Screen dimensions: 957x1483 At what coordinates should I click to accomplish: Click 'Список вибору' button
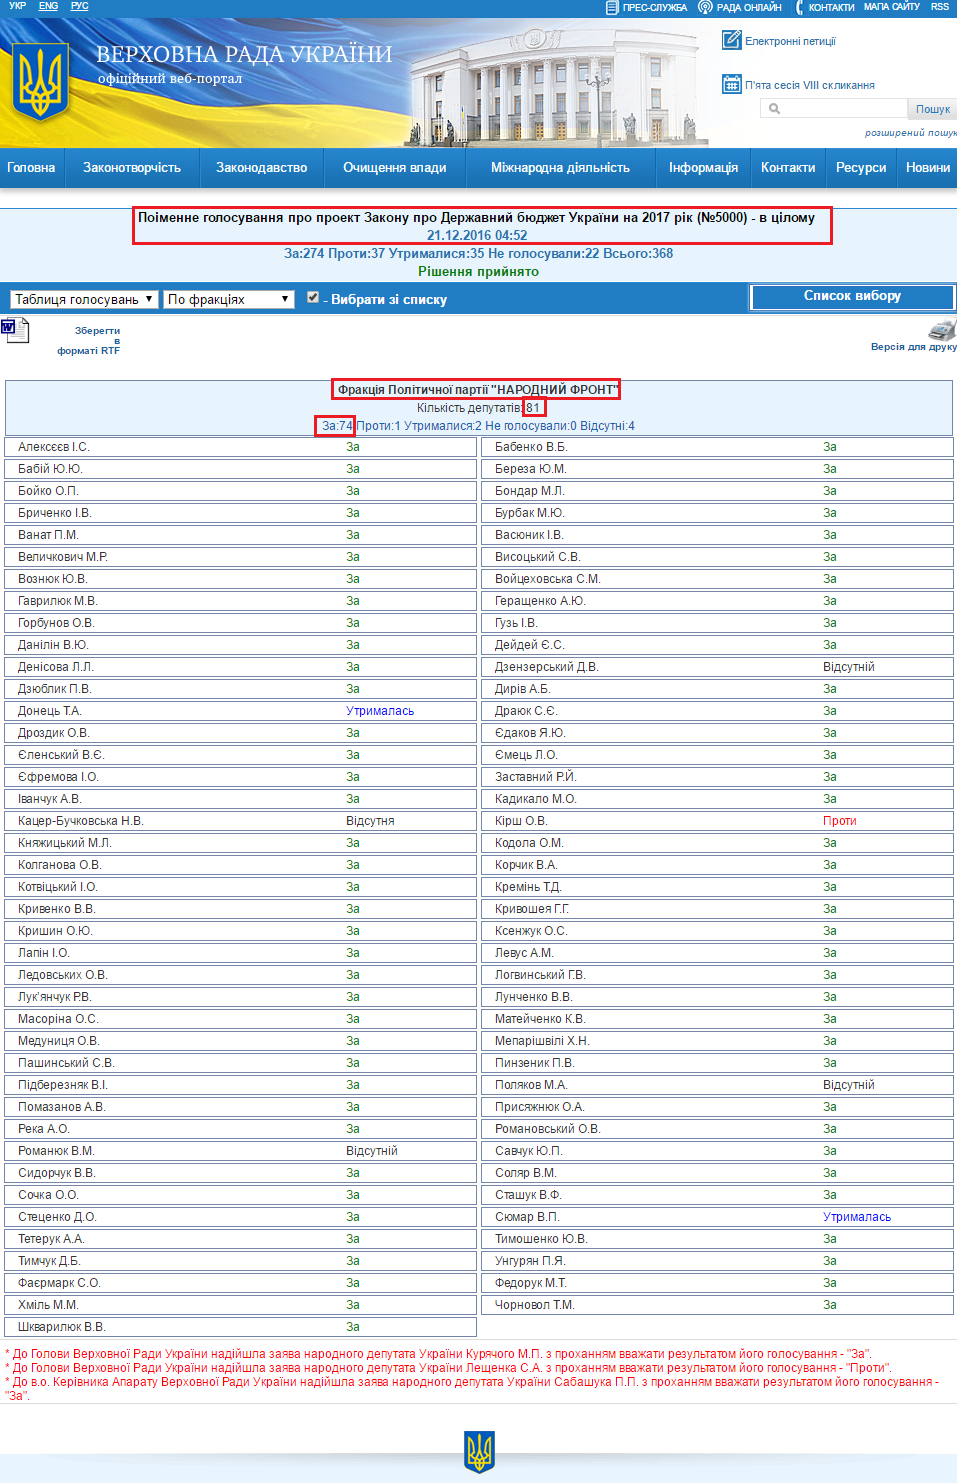click(852, 296)
